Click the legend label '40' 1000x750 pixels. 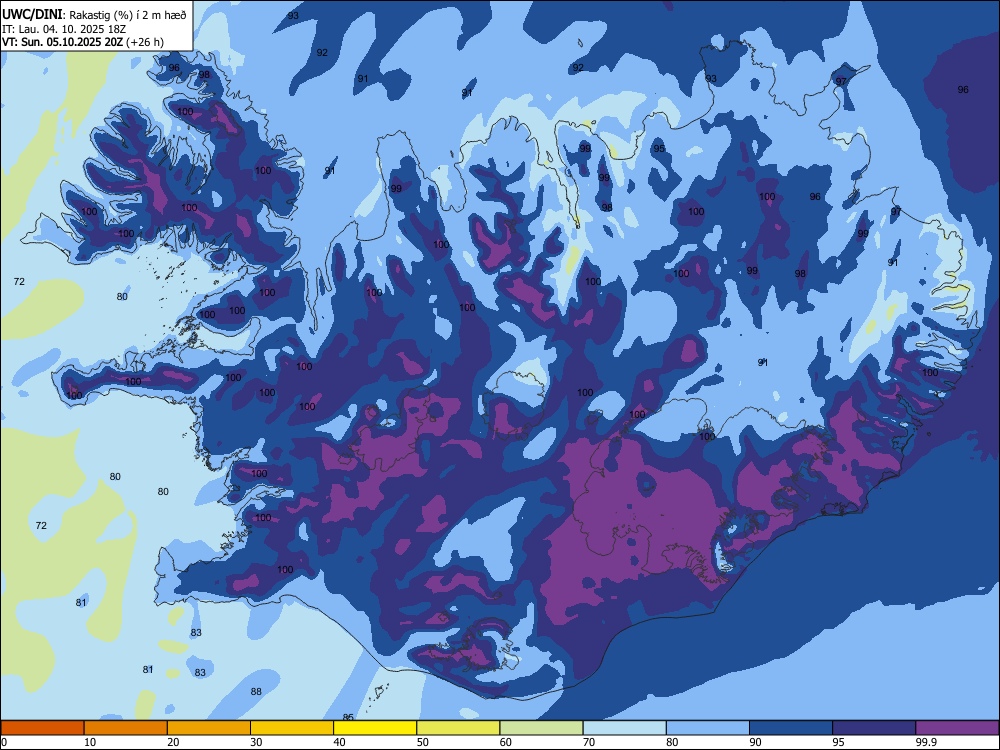tap(339, 742)
